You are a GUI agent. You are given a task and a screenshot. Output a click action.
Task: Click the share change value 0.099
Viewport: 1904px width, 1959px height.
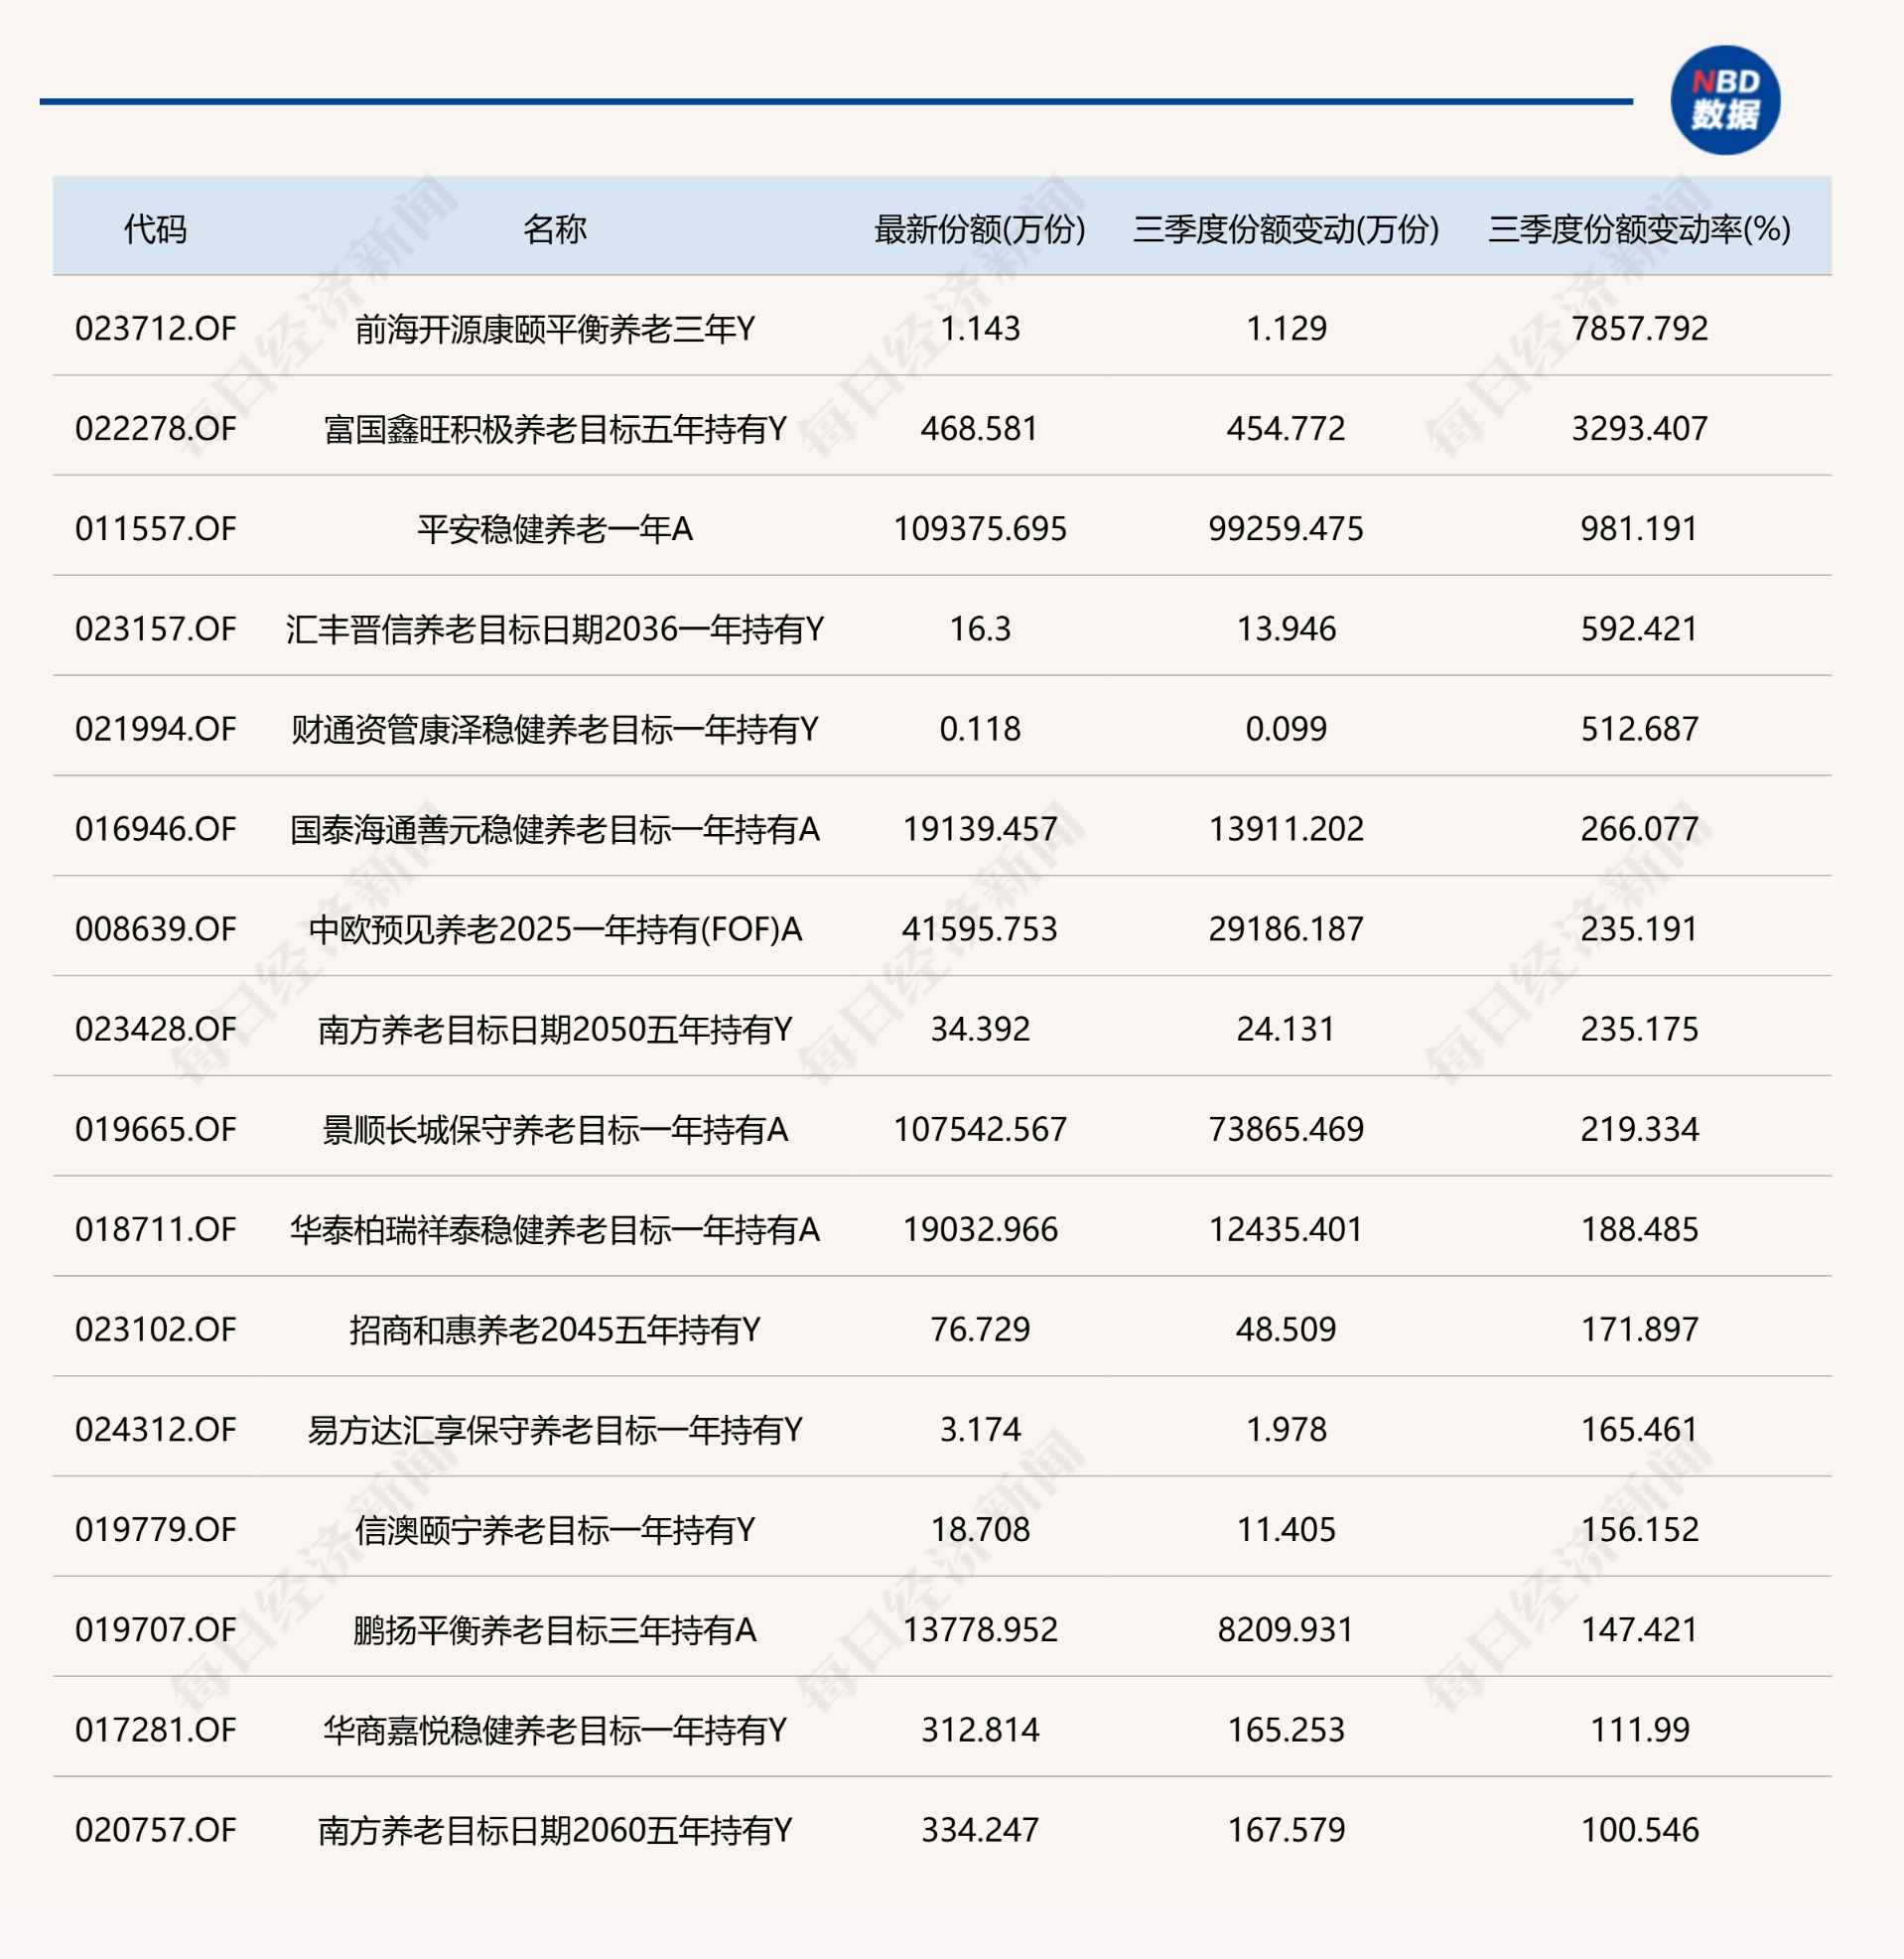pos(1286,728)
